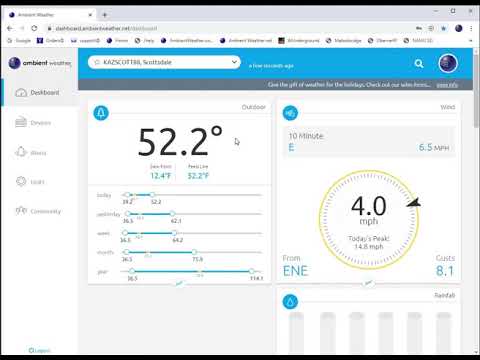Click the Logout link at sidebar bottom

click(39, 350)
